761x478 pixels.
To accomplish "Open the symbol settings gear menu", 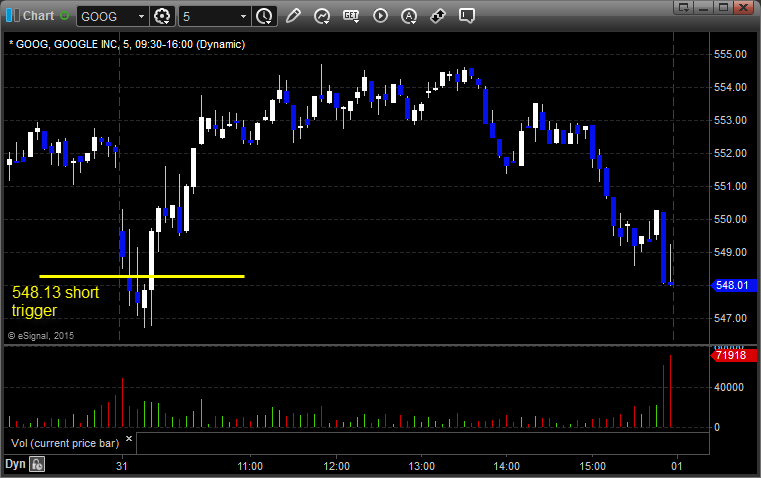I will tap(162, 16).
